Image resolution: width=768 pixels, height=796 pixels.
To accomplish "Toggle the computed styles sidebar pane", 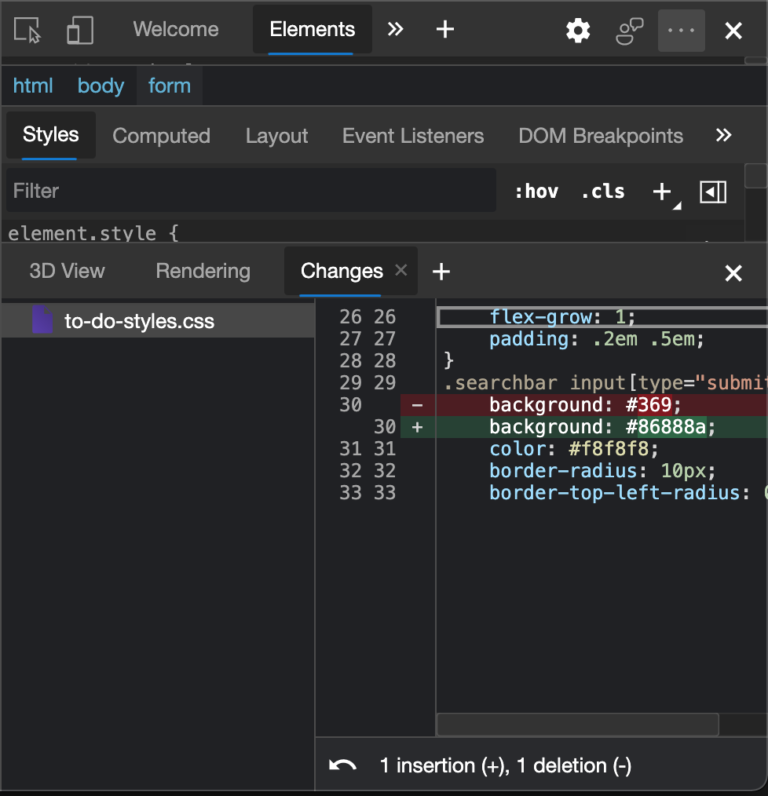I will pyautogui.click(x=713, y=192).
